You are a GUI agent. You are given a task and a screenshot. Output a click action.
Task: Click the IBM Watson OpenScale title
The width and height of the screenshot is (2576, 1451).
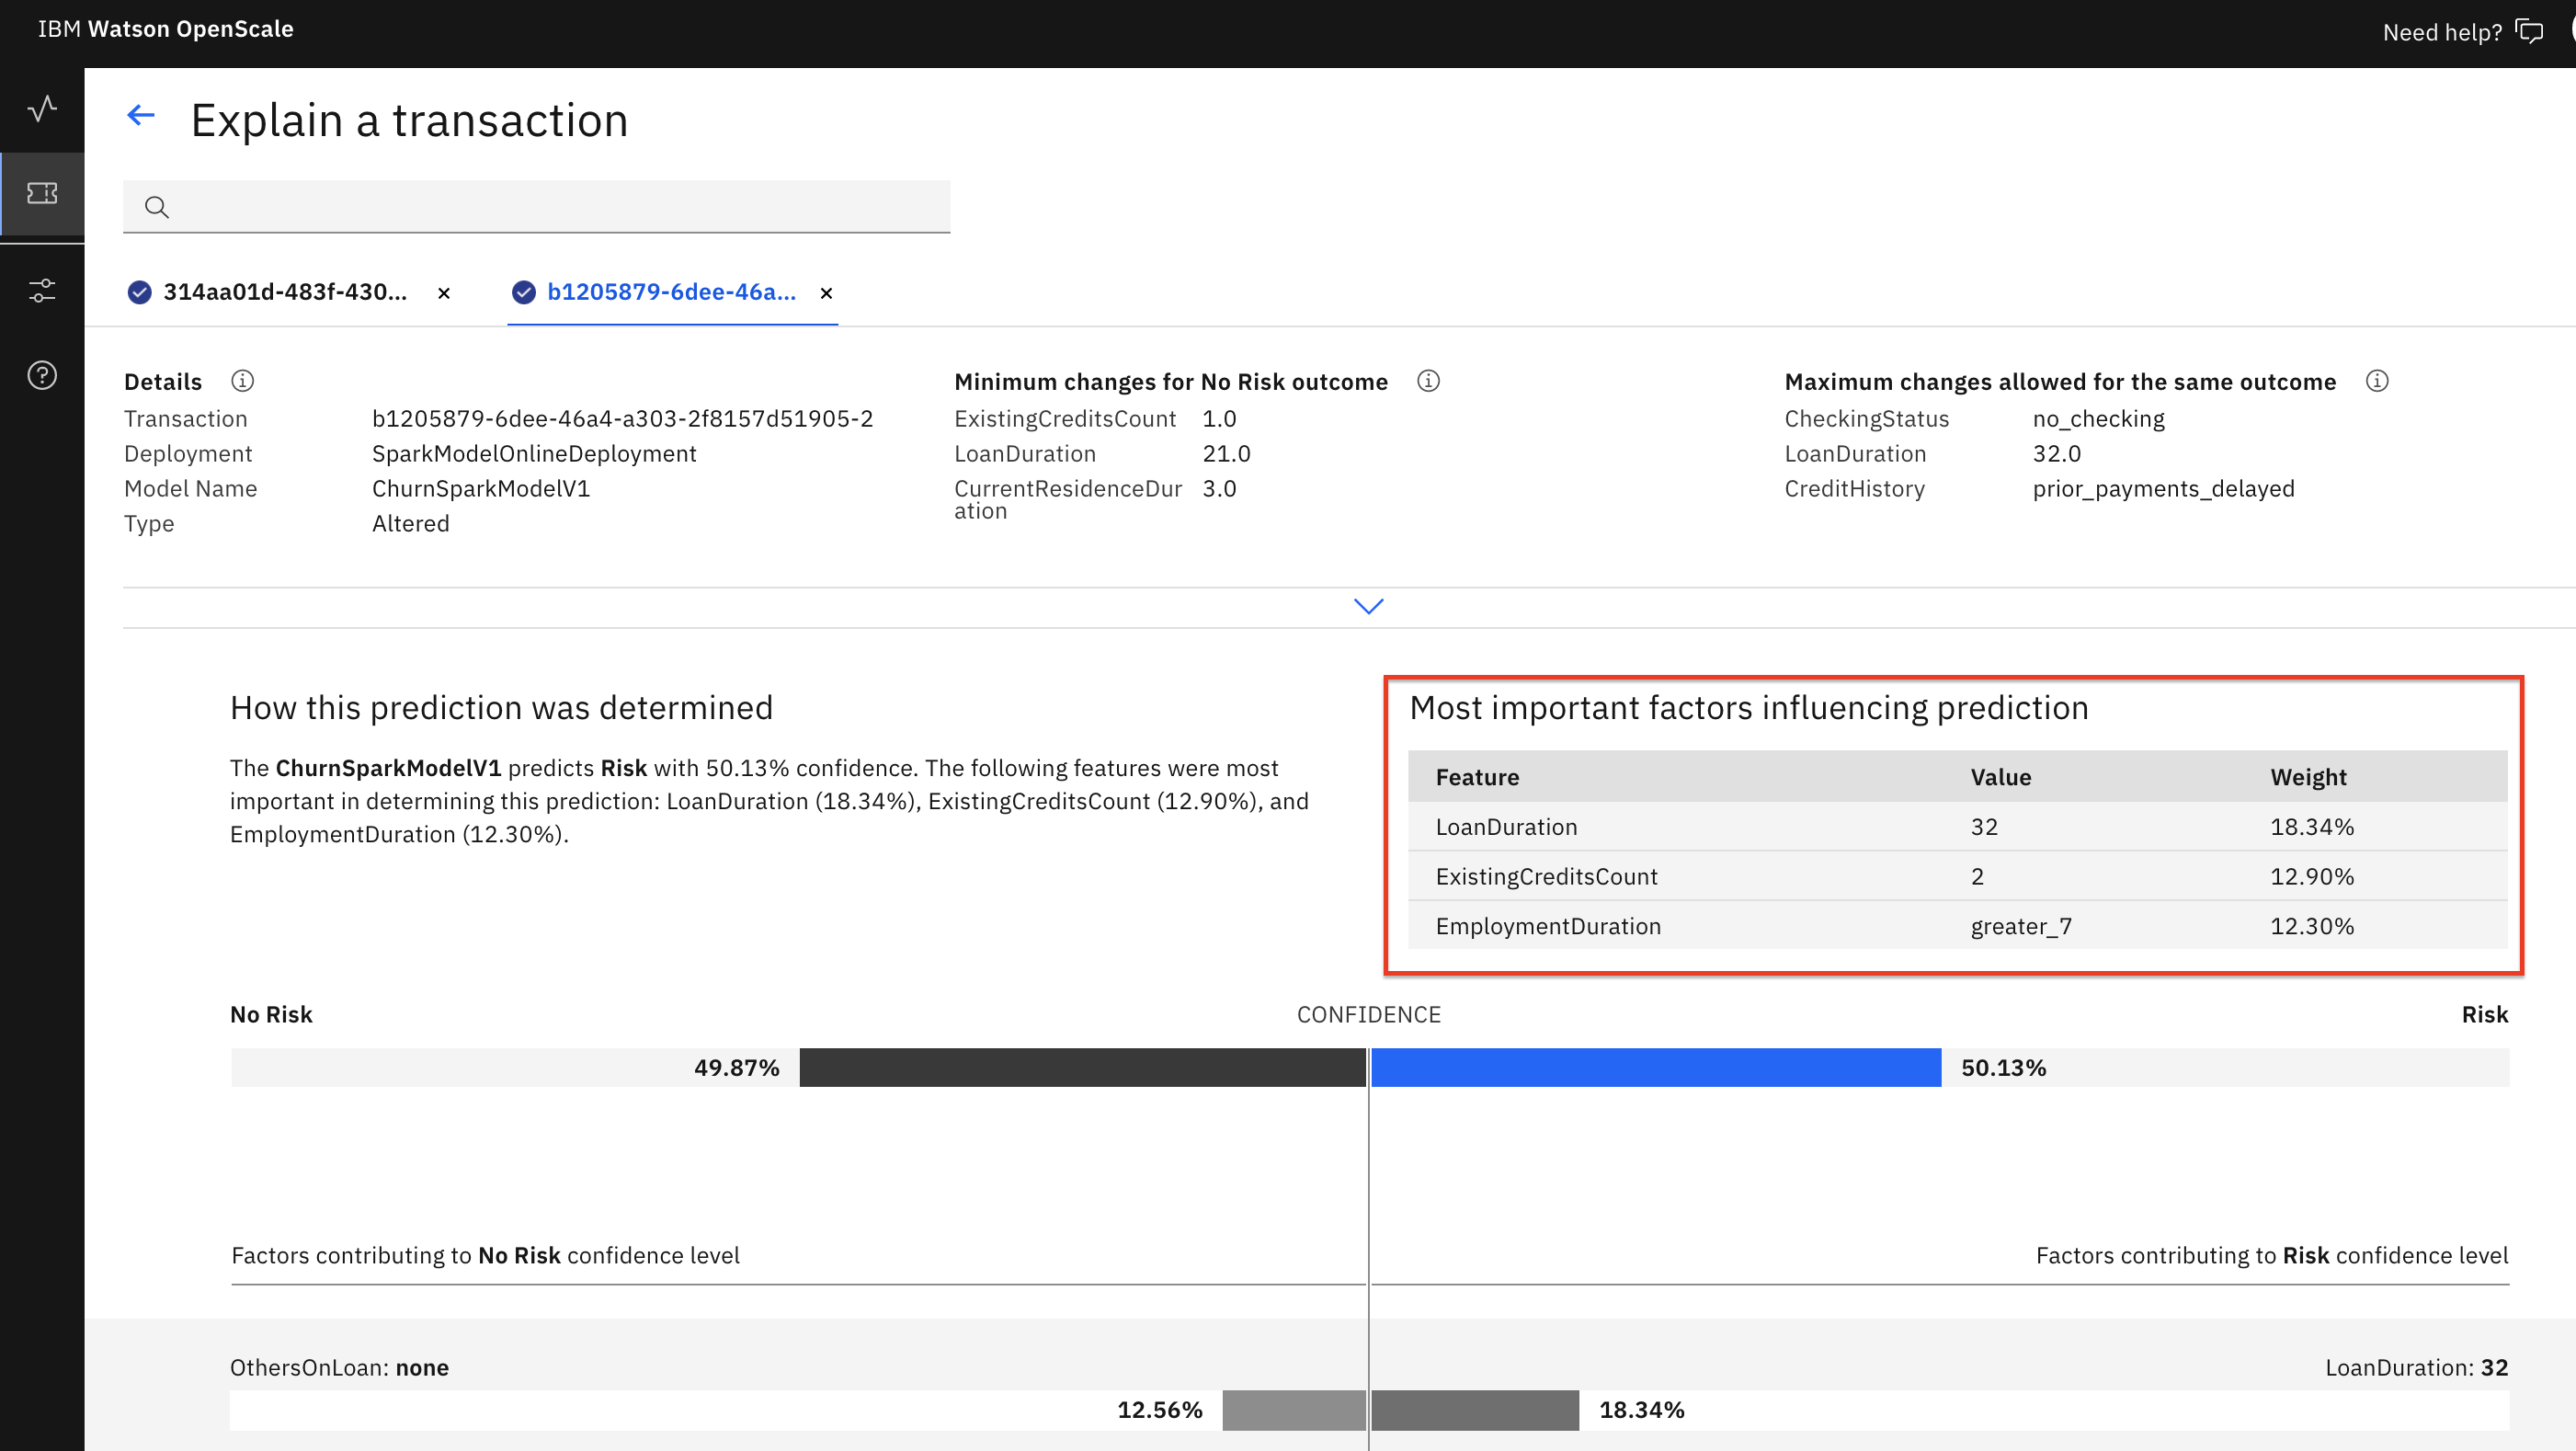pyautogui.click(x=165, y=29)
